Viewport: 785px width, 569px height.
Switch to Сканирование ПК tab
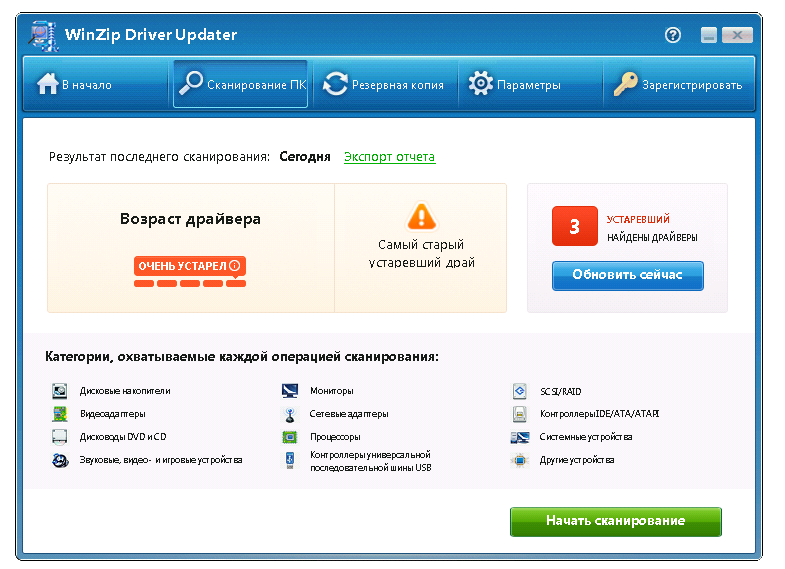(x=240, y=84)
